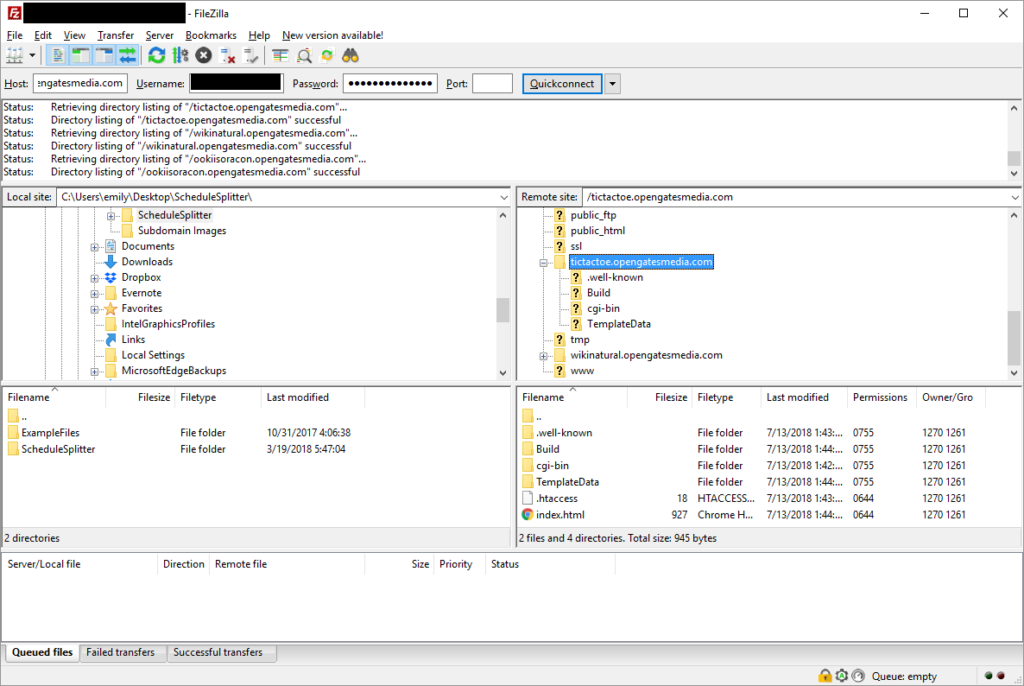The height and width of the screenshot is (686, 1024).
Task: Sort remote list by Last modified
Action: point(804,397)
